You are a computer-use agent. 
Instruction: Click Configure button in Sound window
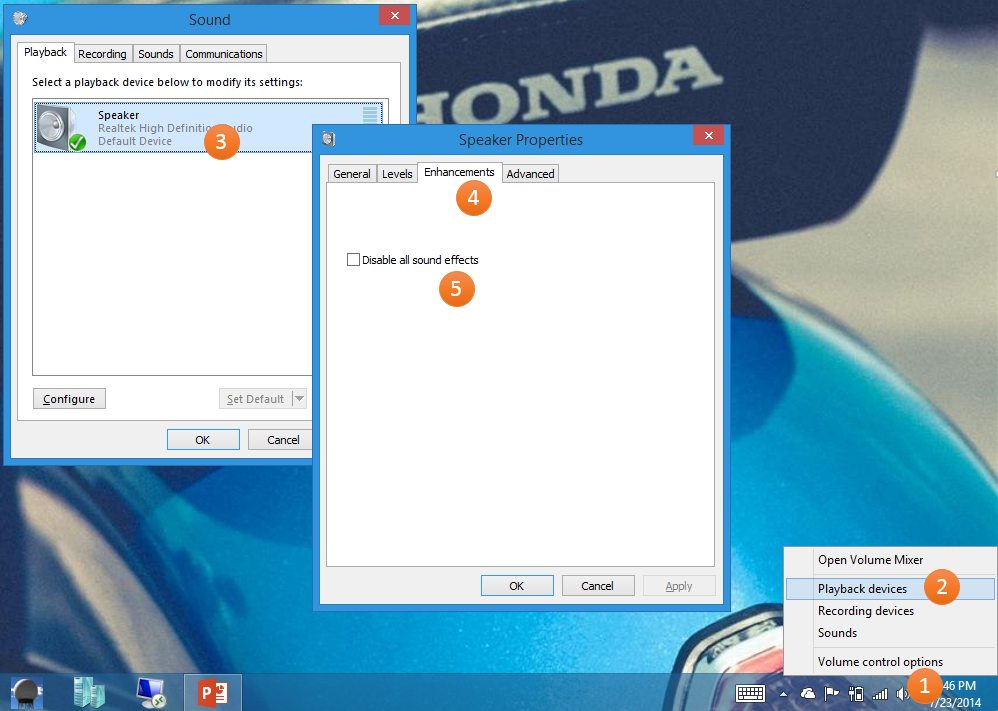(x=69, y=399)
